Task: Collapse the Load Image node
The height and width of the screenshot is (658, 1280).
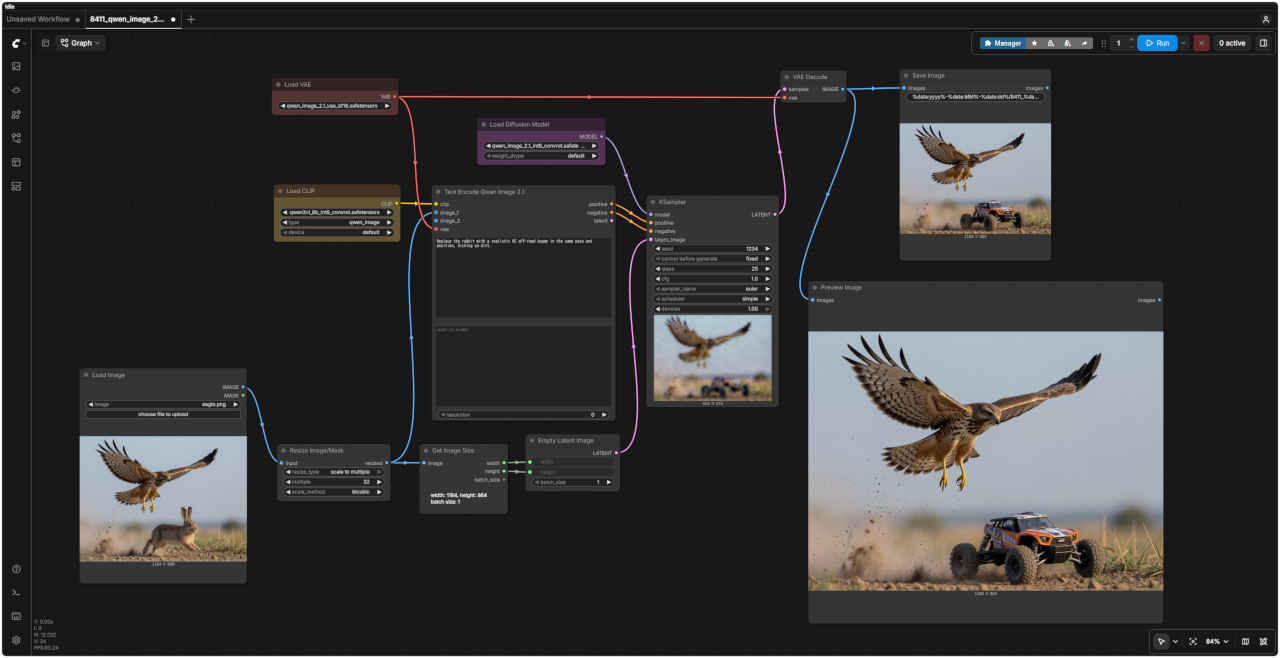Action: (x=86, y=375)
